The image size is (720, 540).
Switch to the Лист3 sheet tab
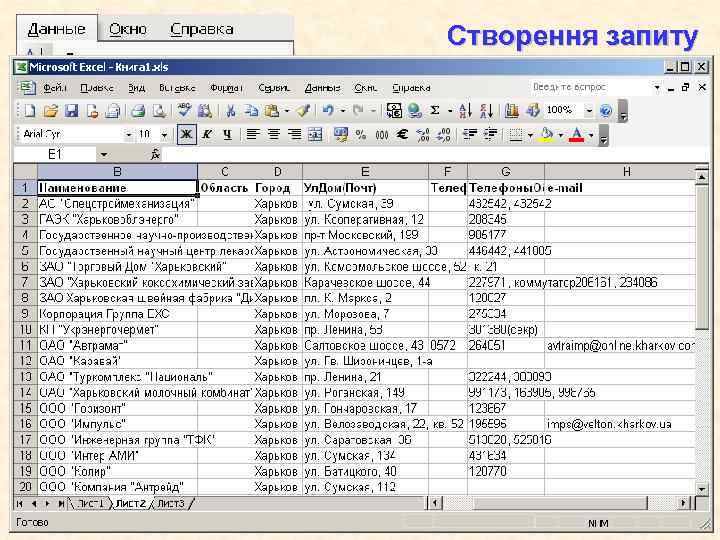click(170, 503)
